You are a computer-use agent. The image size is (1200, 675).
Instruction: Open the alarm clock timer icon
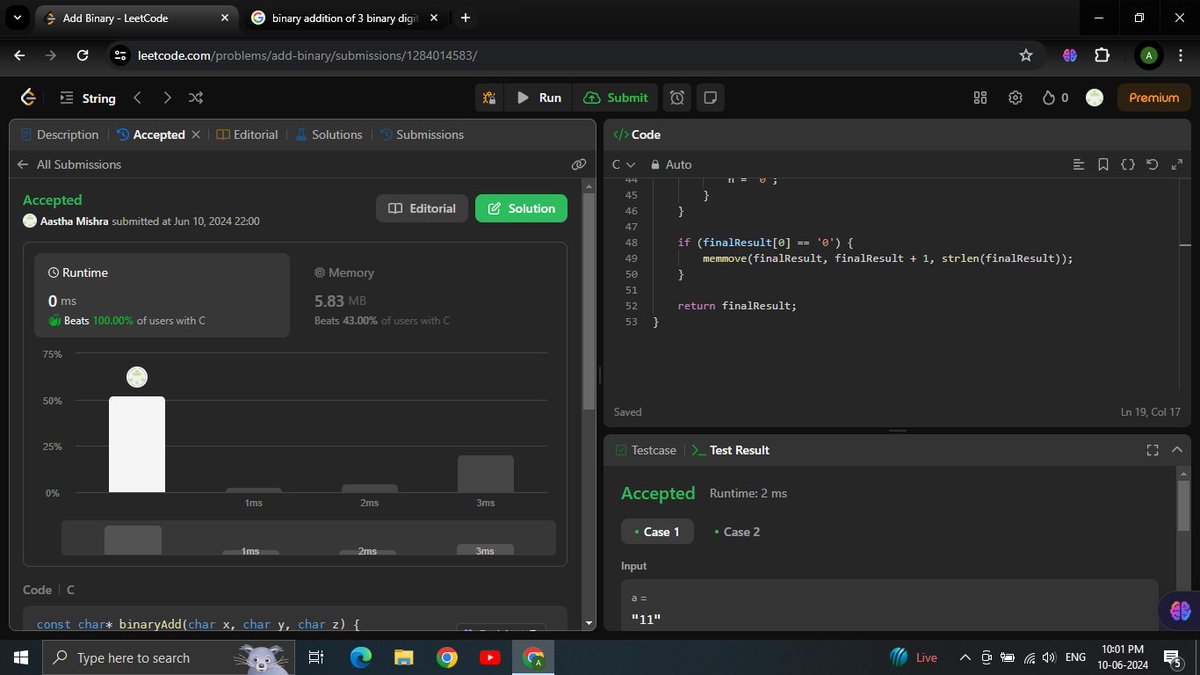click(677, 98)
